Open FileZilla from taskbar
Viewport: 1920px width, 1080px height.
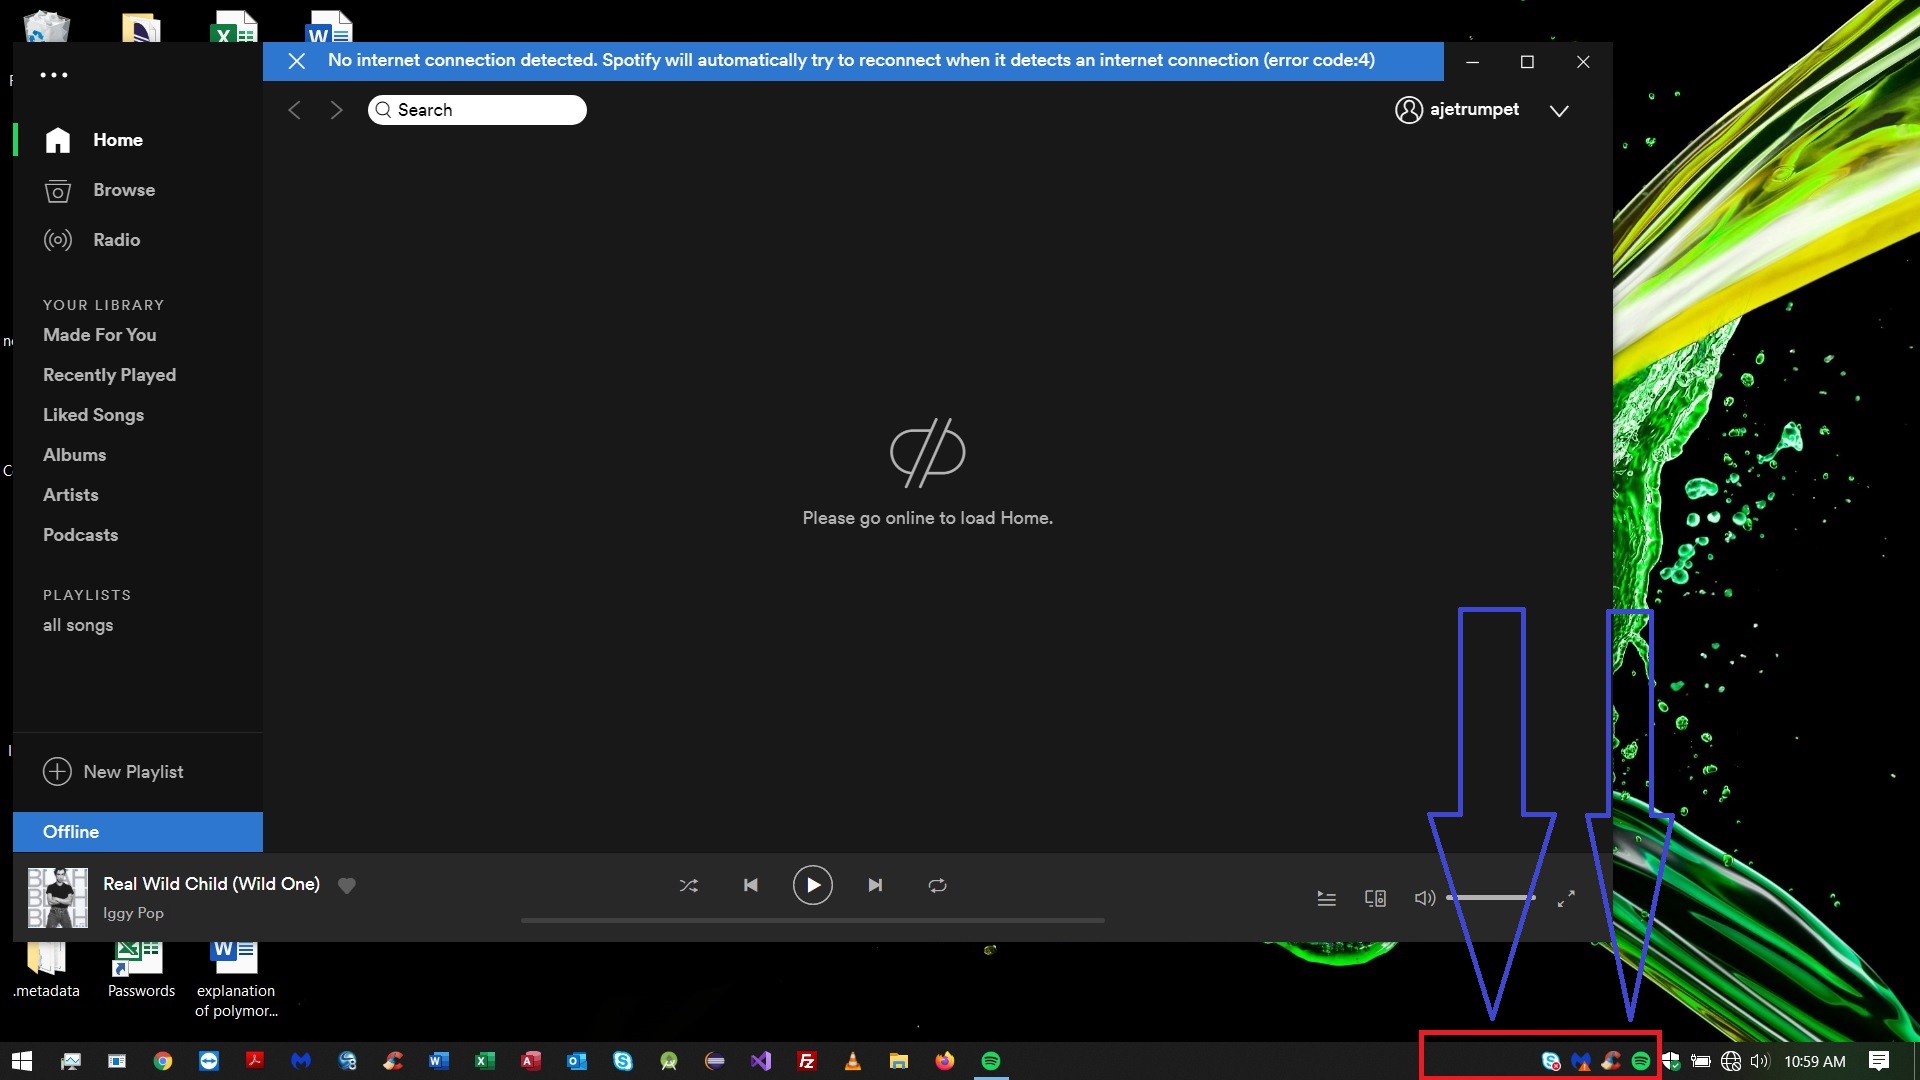tap(807, 1061)
